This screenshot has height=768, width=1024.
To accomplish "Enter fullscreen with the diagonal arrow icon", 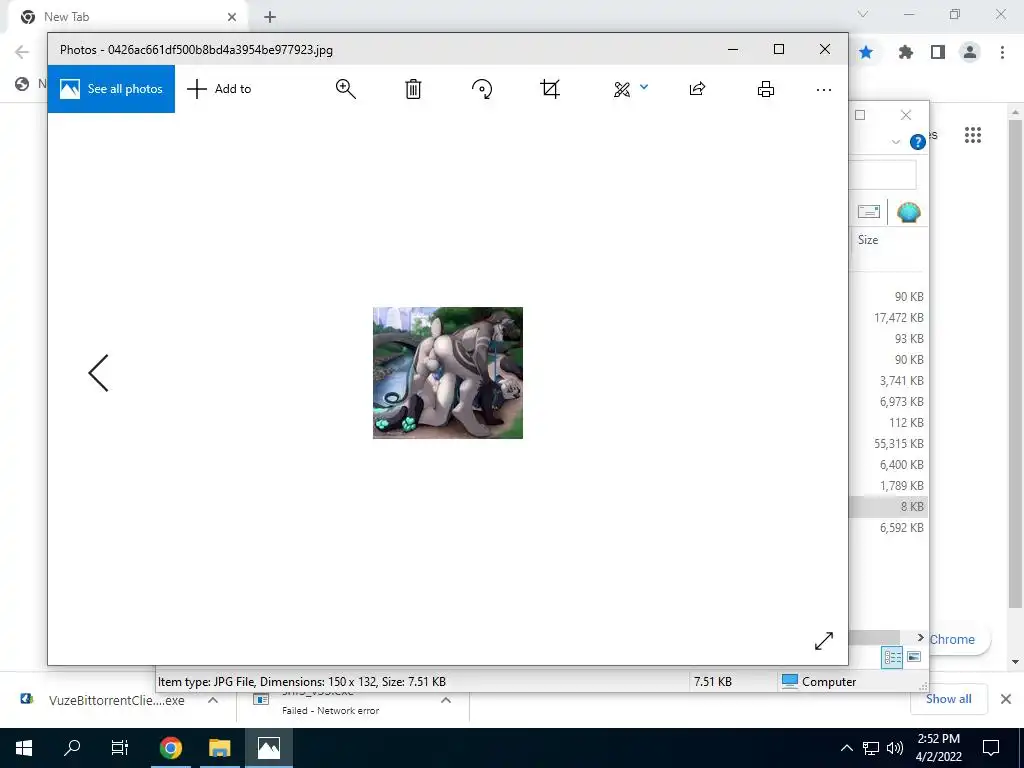I will click(824, 641).
